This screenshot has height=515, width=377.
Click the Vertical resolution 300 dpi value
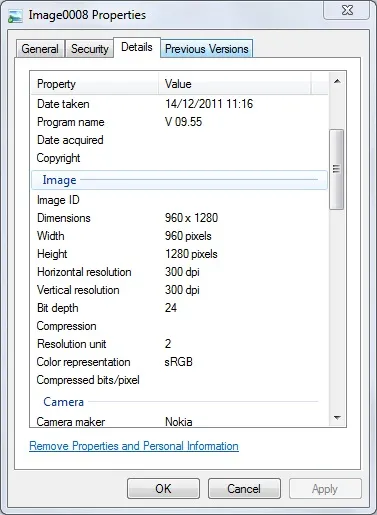pyautogui.click(x=182, y=290)
